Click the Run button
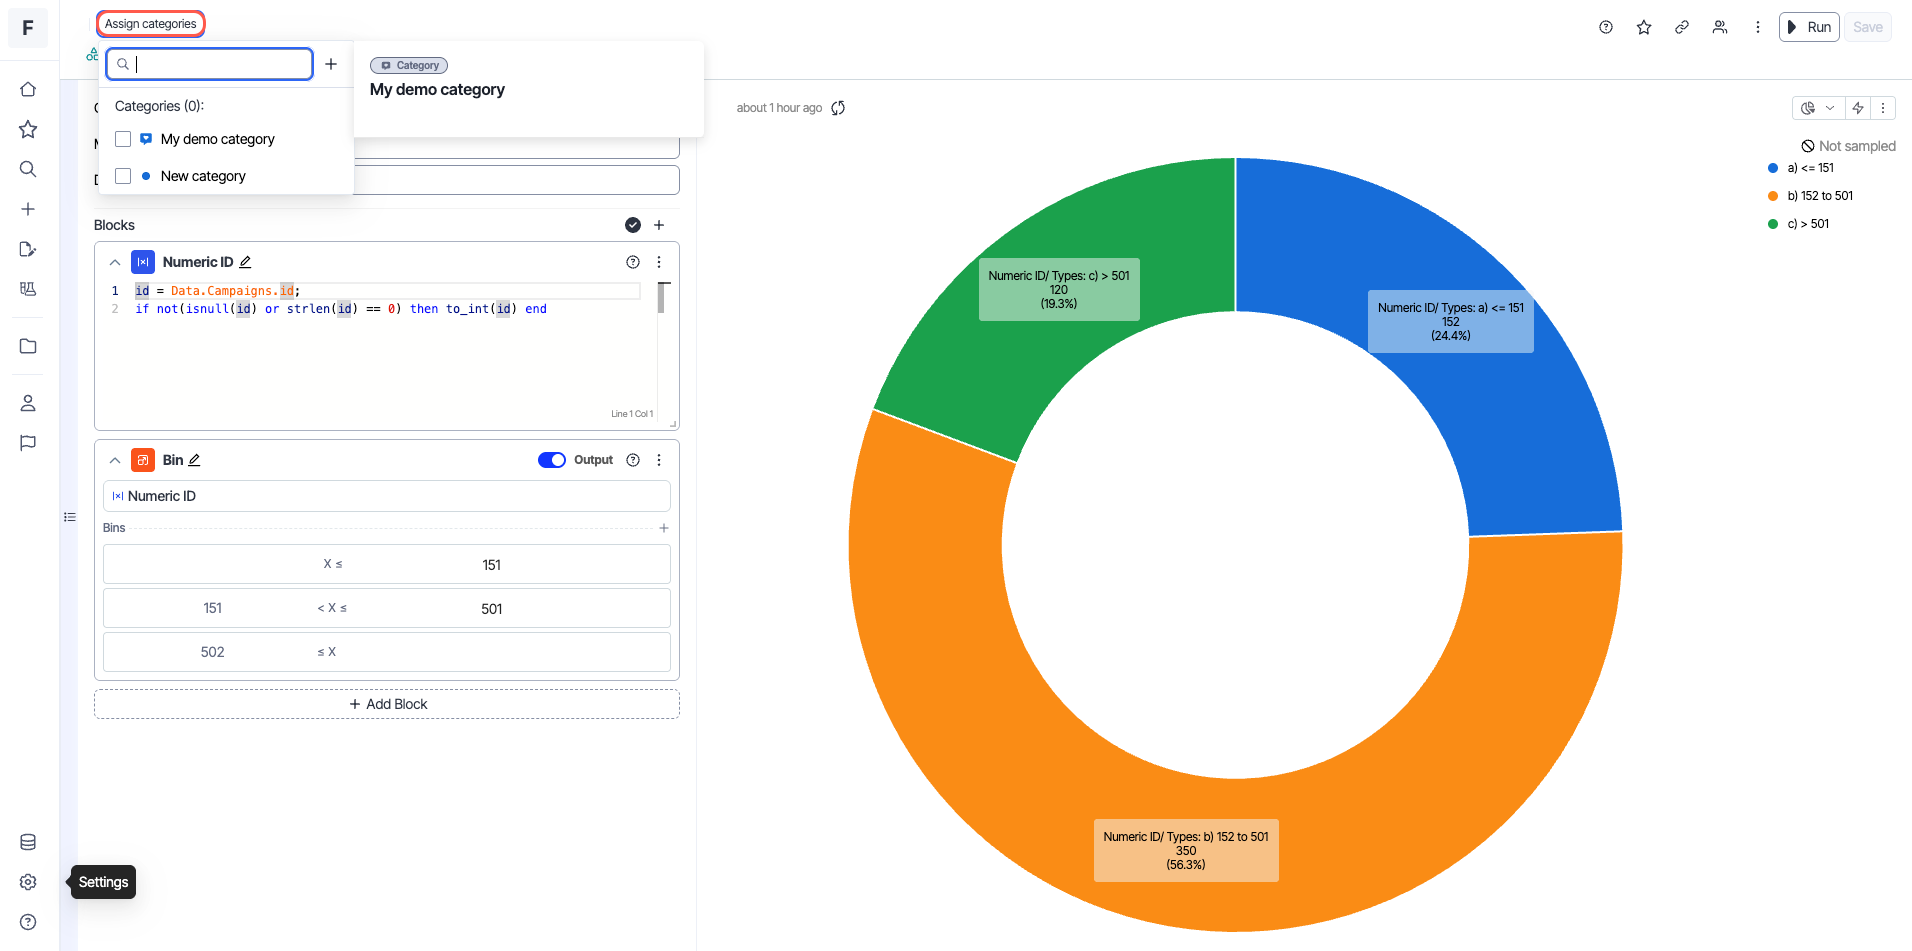This screenshot has height=951, width=1912. [1809, 28]
